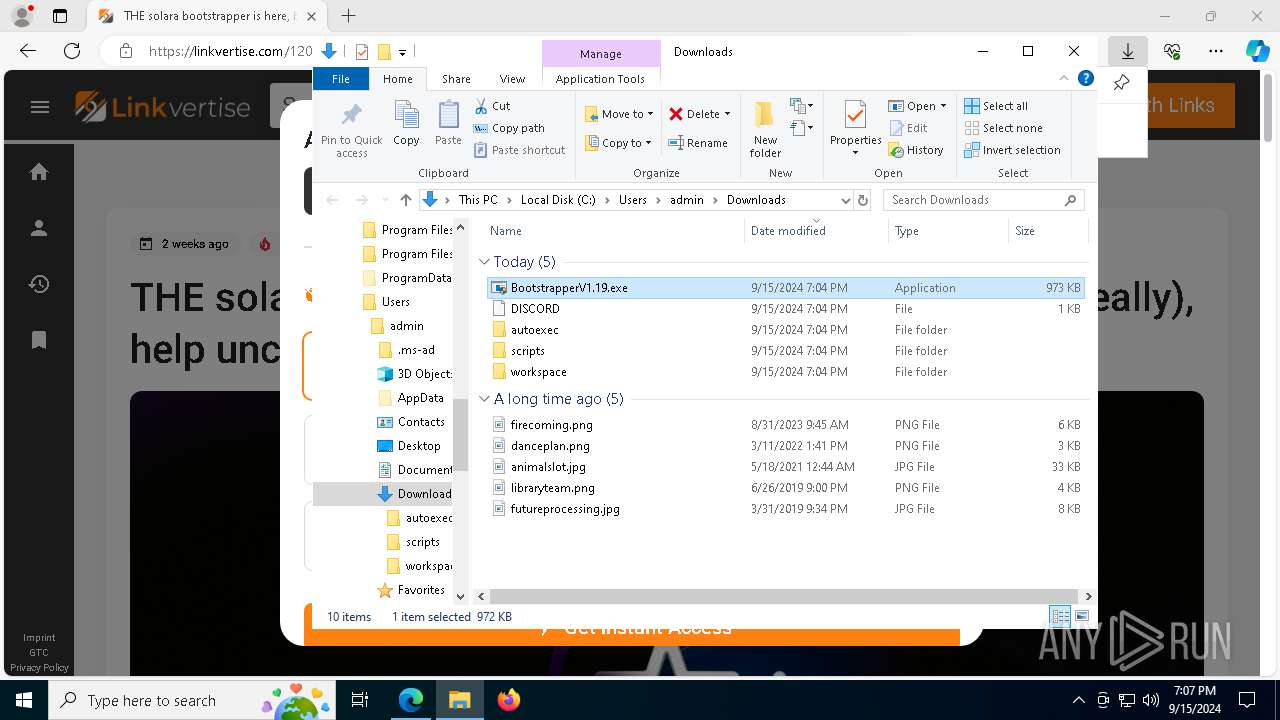The height and width of the screenshot is (720, 1280).
Task: Open Task View on taskbar
Action: click(361, 700)
